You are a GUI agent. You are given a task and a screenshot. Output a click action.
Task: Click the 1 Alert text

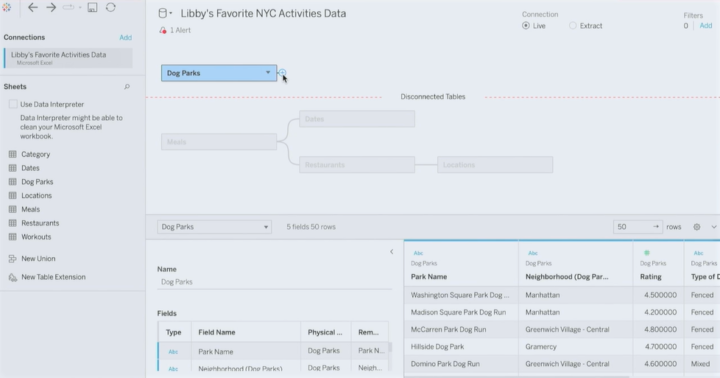[180, 30]
